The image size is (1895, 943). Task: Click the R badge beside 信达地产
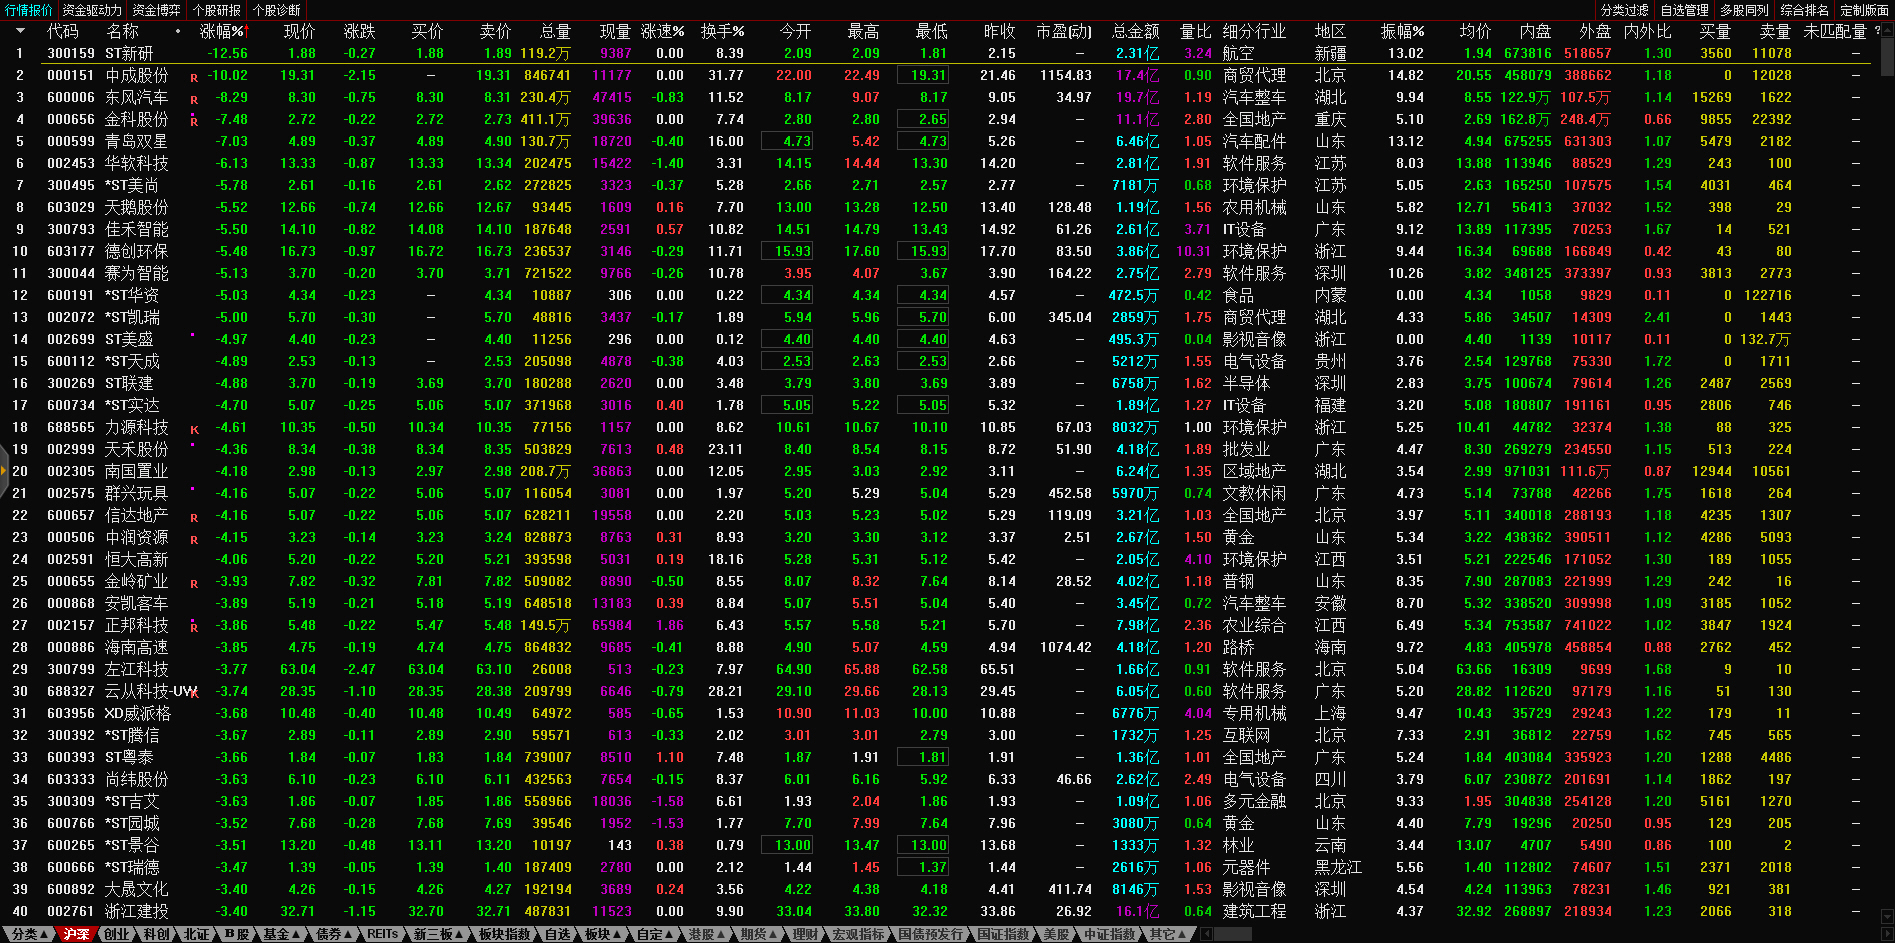click(194, 518)
